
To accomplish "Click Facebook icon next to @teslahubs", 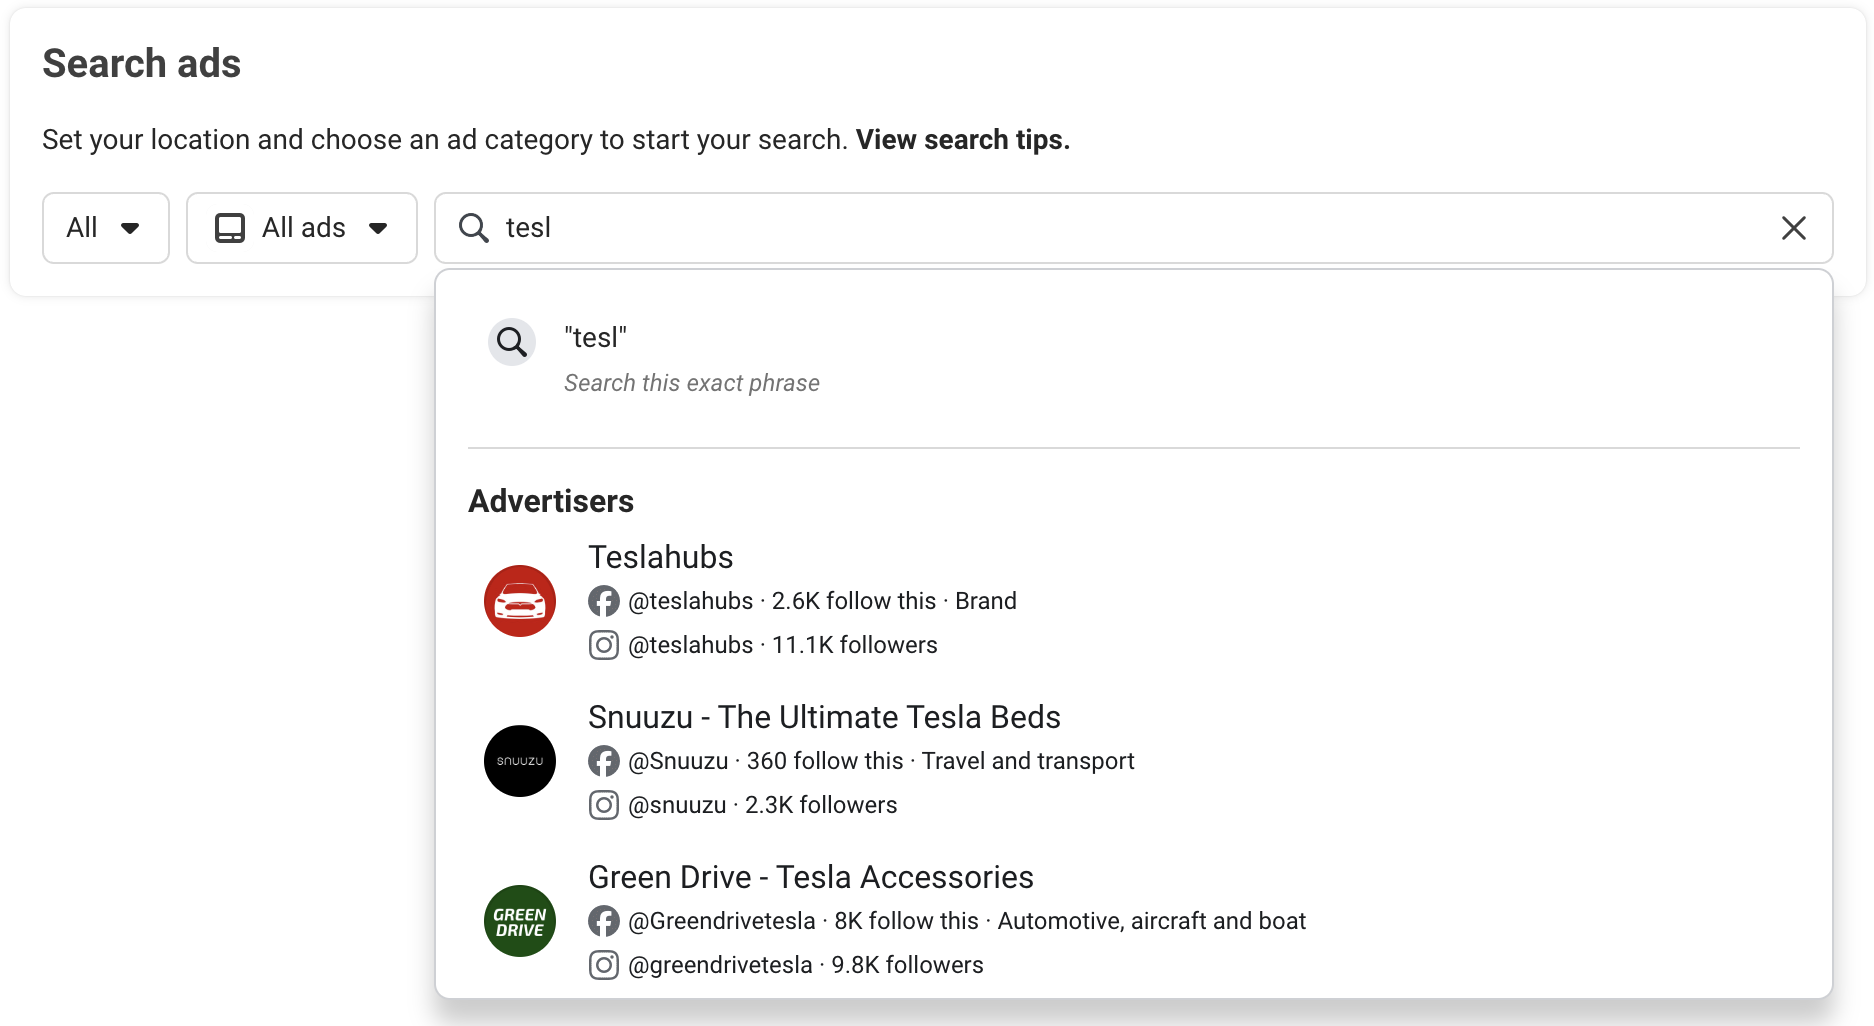I will [604, 601].
